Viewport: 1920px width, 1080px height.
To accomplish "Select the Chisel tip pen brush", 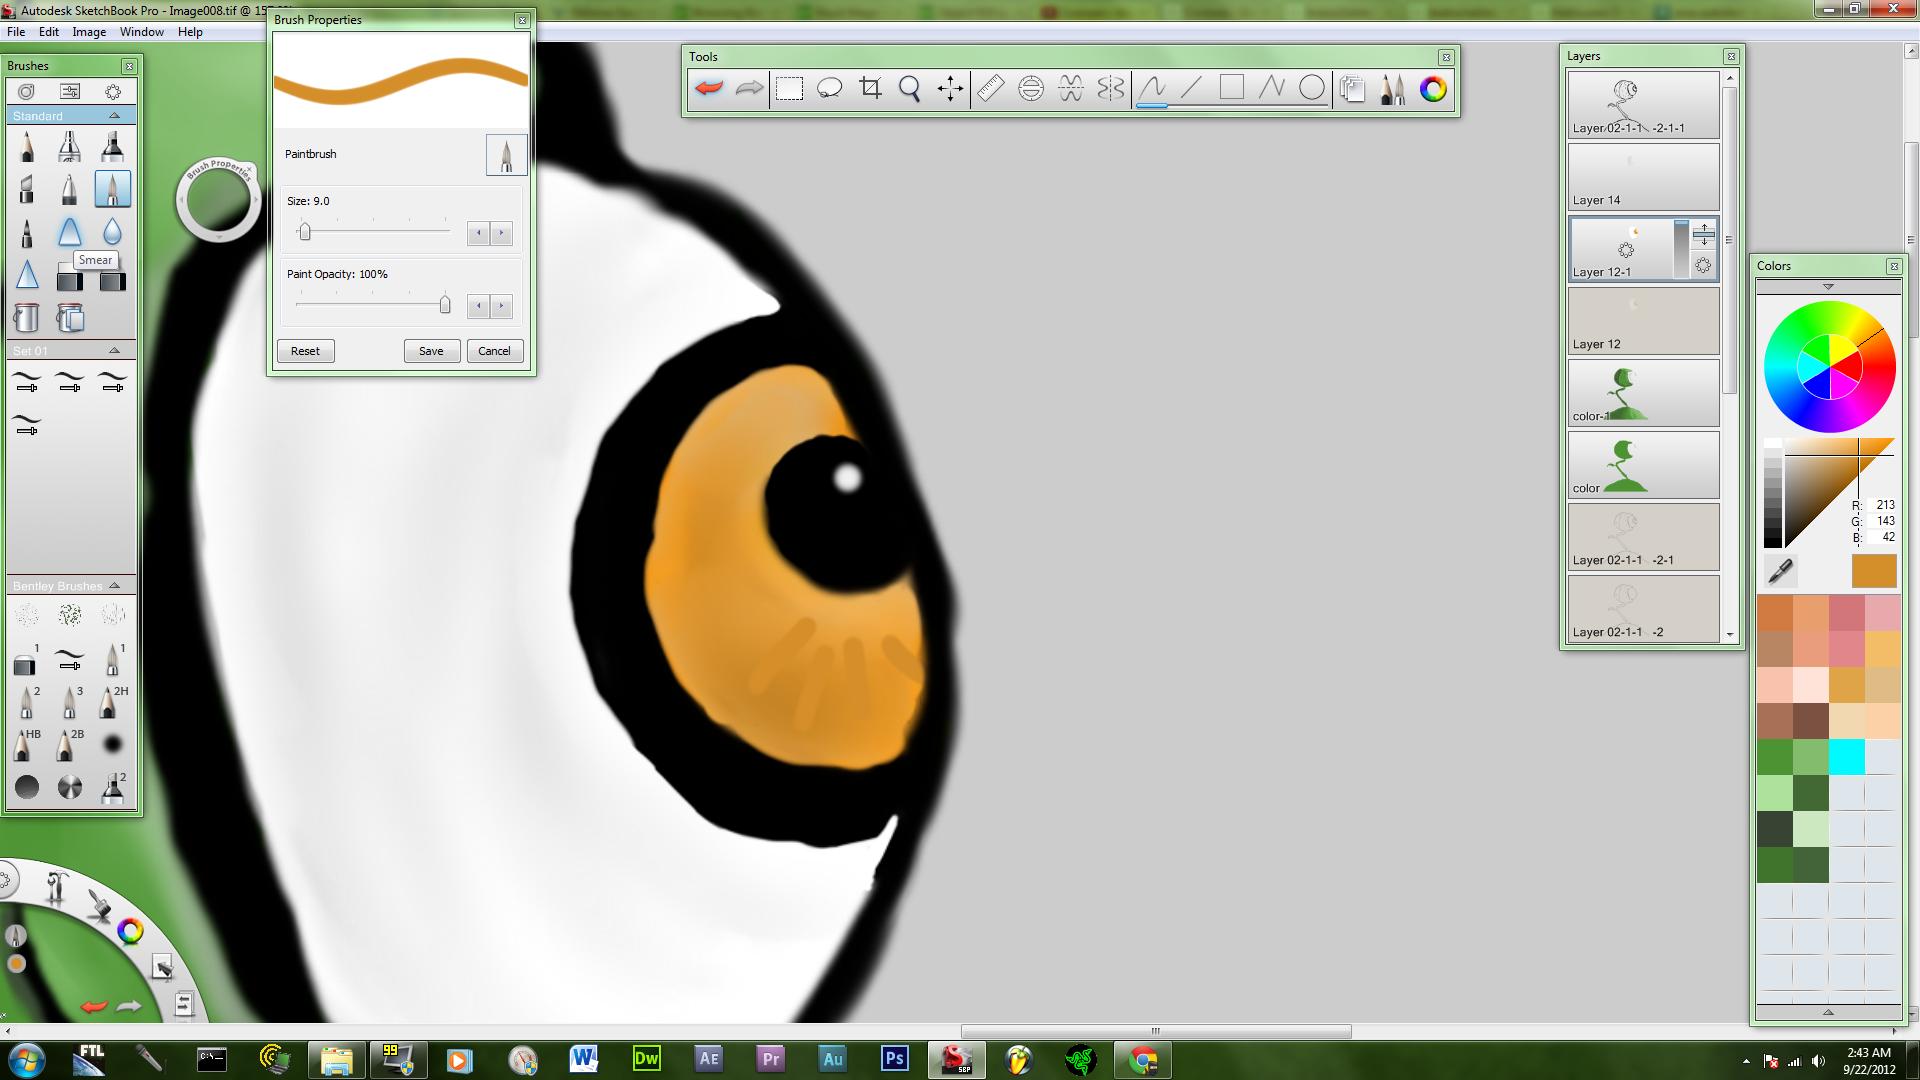I will pos(27,189).
